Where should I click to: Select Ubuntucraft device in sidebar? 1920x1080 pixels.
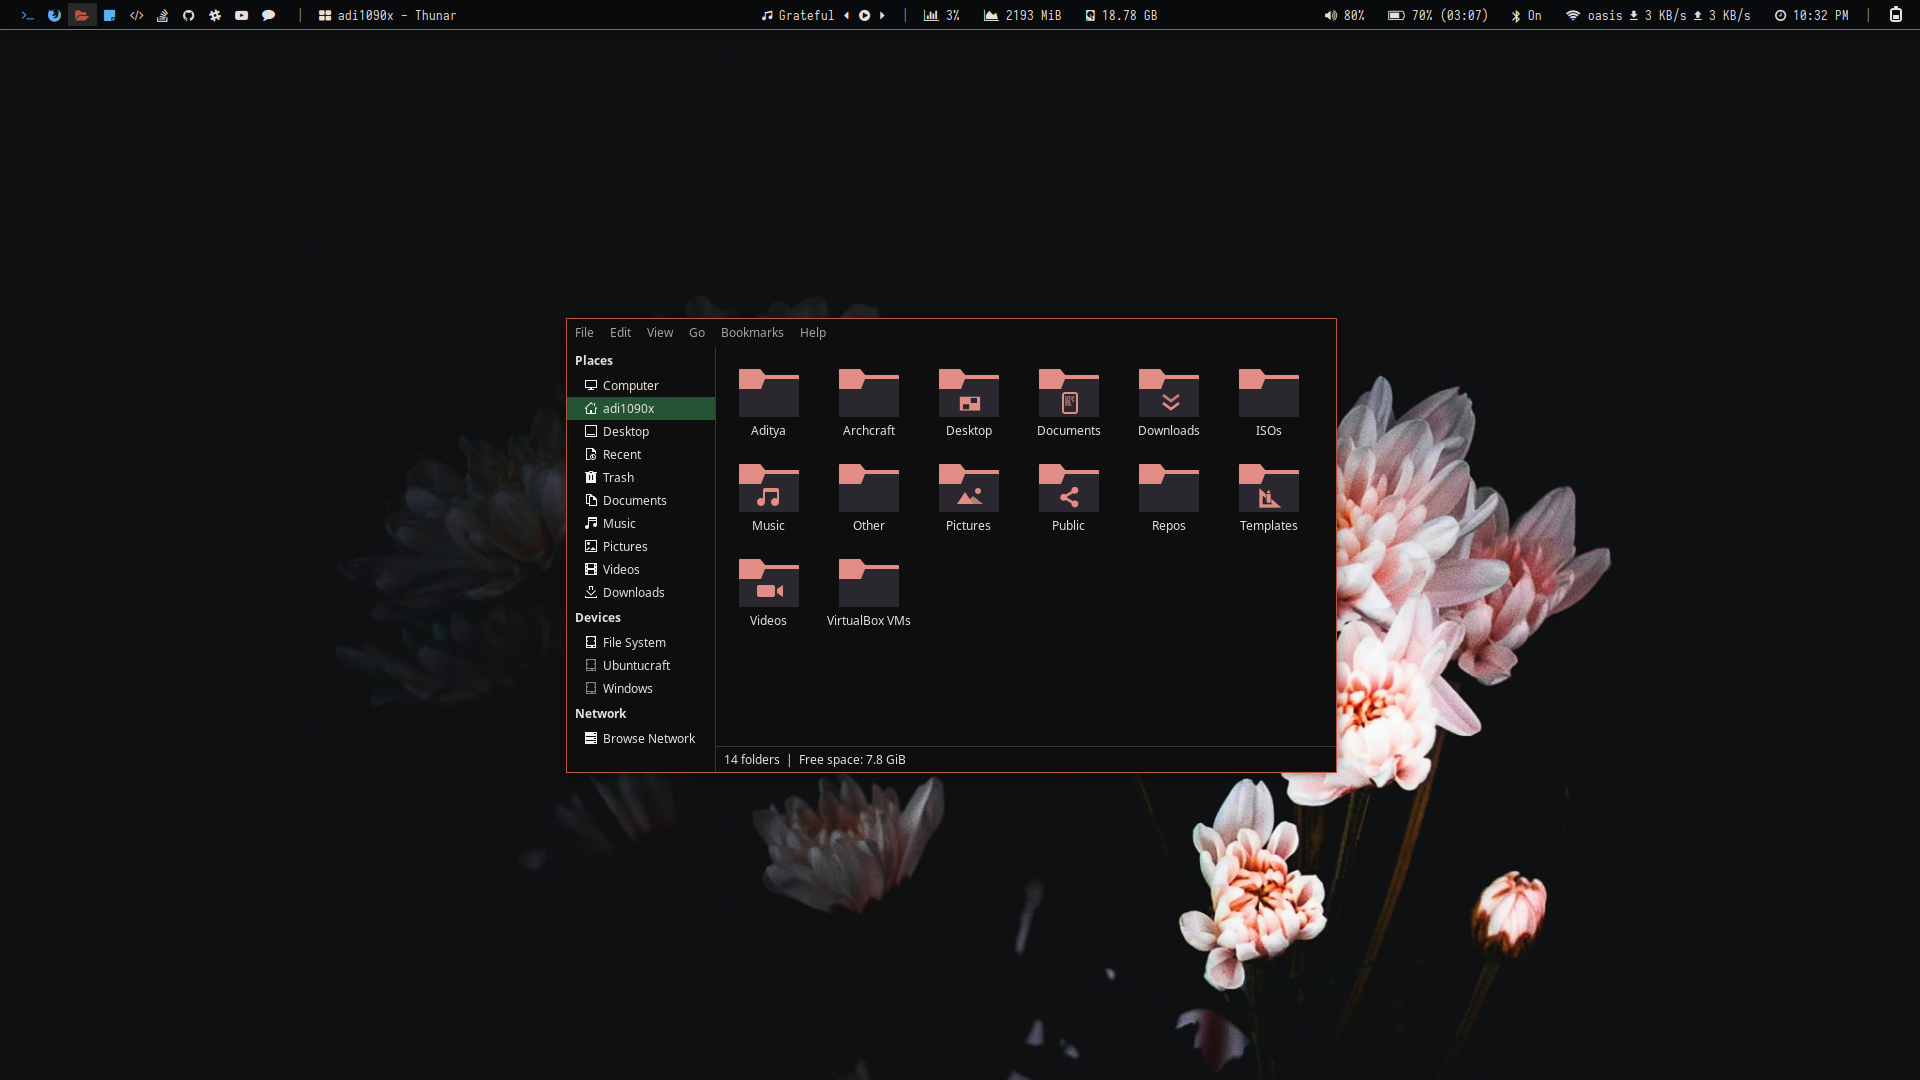pyautogui.click(x=636, y=665)
